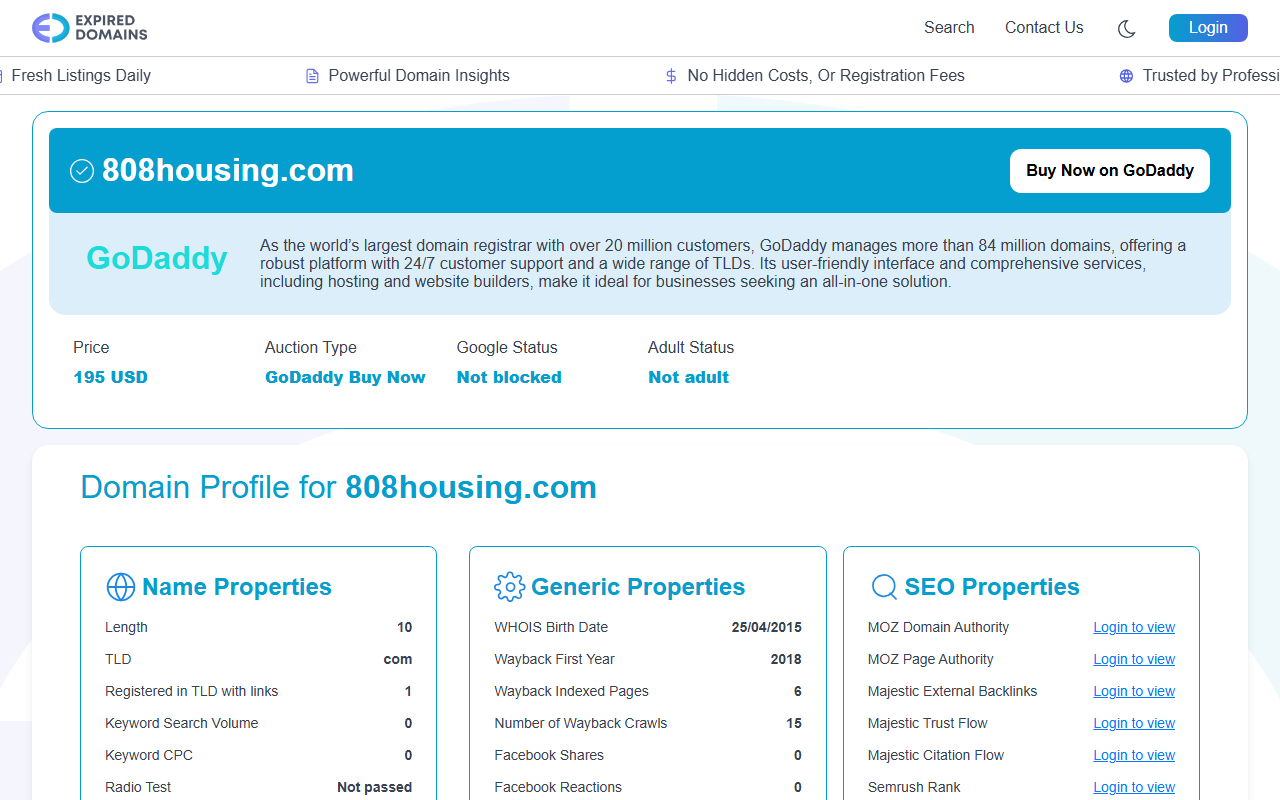The image size is (1280, 800).
Task: Click the SEO Properties heading
Action: point(992,587)
